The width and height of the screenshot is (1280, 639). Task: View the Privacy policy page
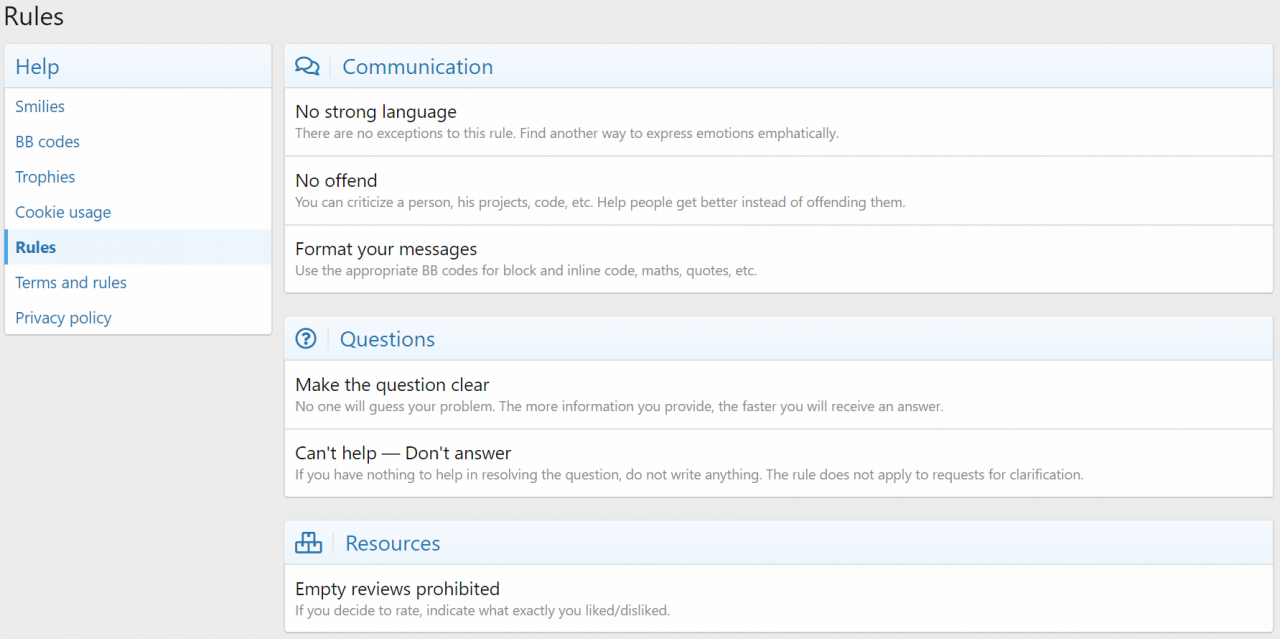[x=63, y=318]
